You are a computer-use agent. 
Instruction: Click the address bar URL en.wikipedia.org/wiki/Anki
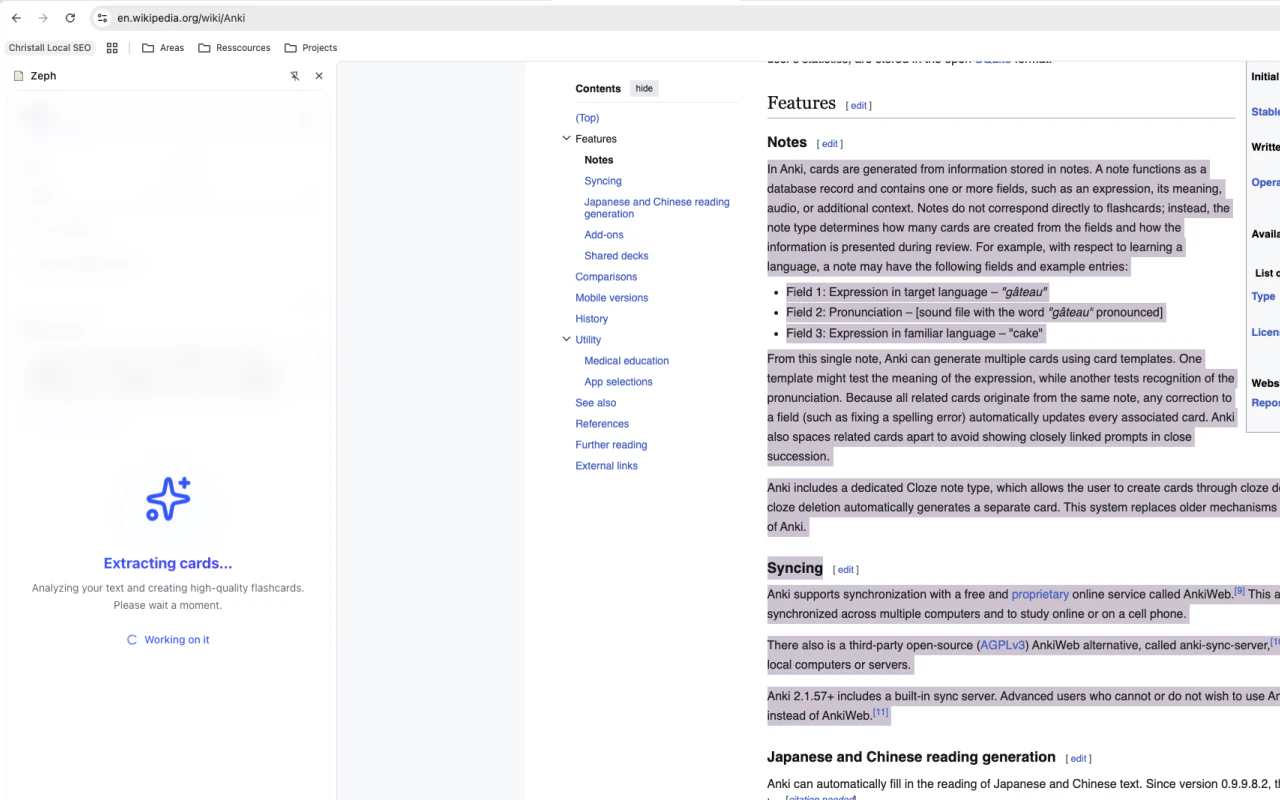click(x=181, y=18)
